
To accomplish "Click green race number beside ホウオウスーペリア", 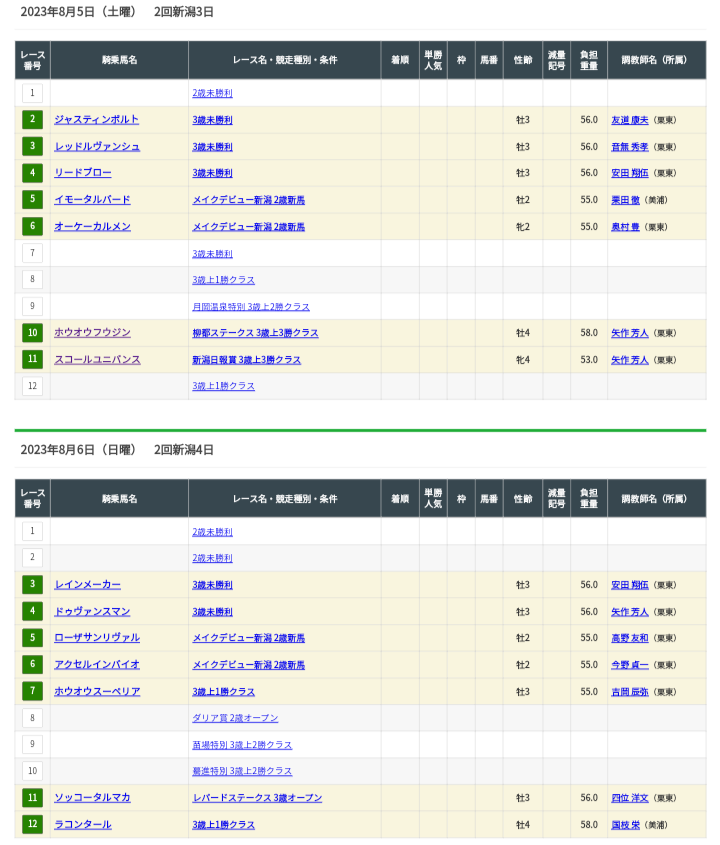I will (32, 691).
